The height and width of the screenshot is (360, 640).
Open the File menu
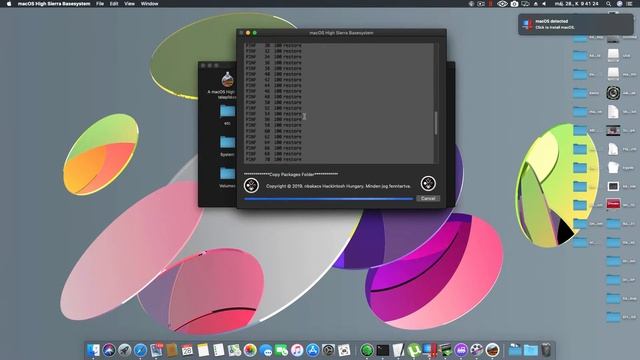click(x=100, y=4)
